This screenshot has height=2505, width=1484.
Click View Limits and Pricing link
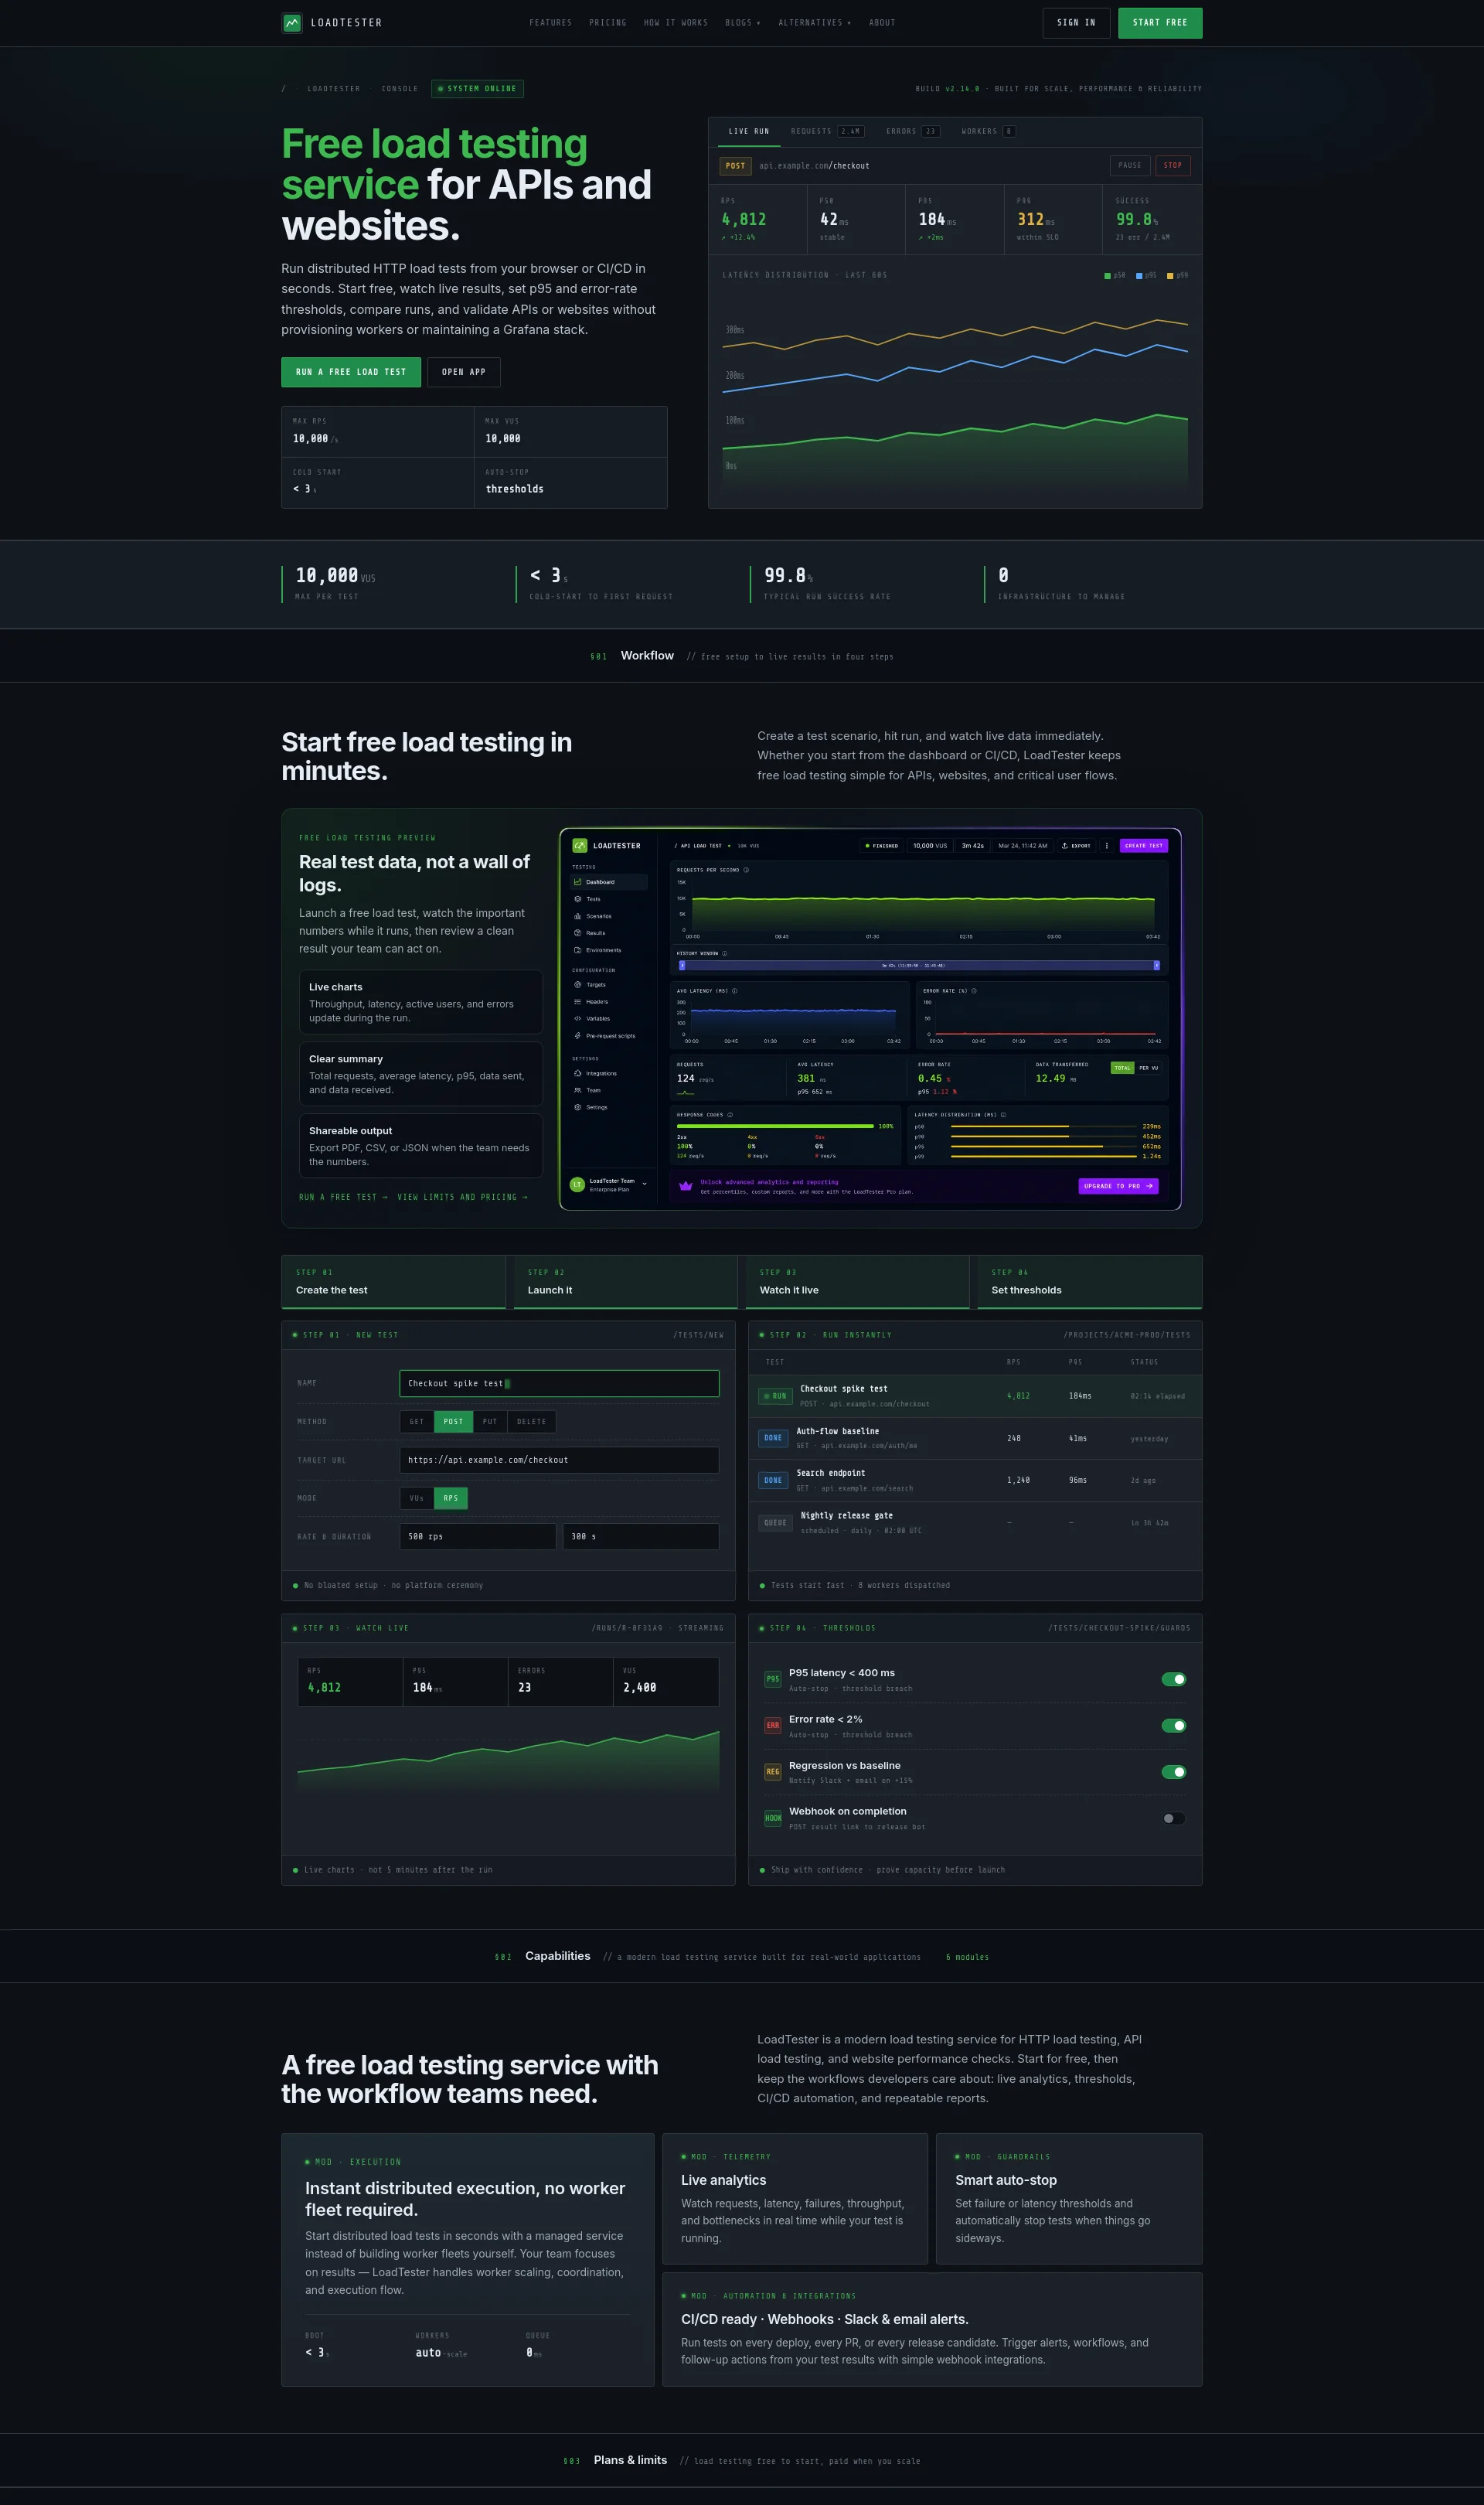(463, 1197)
